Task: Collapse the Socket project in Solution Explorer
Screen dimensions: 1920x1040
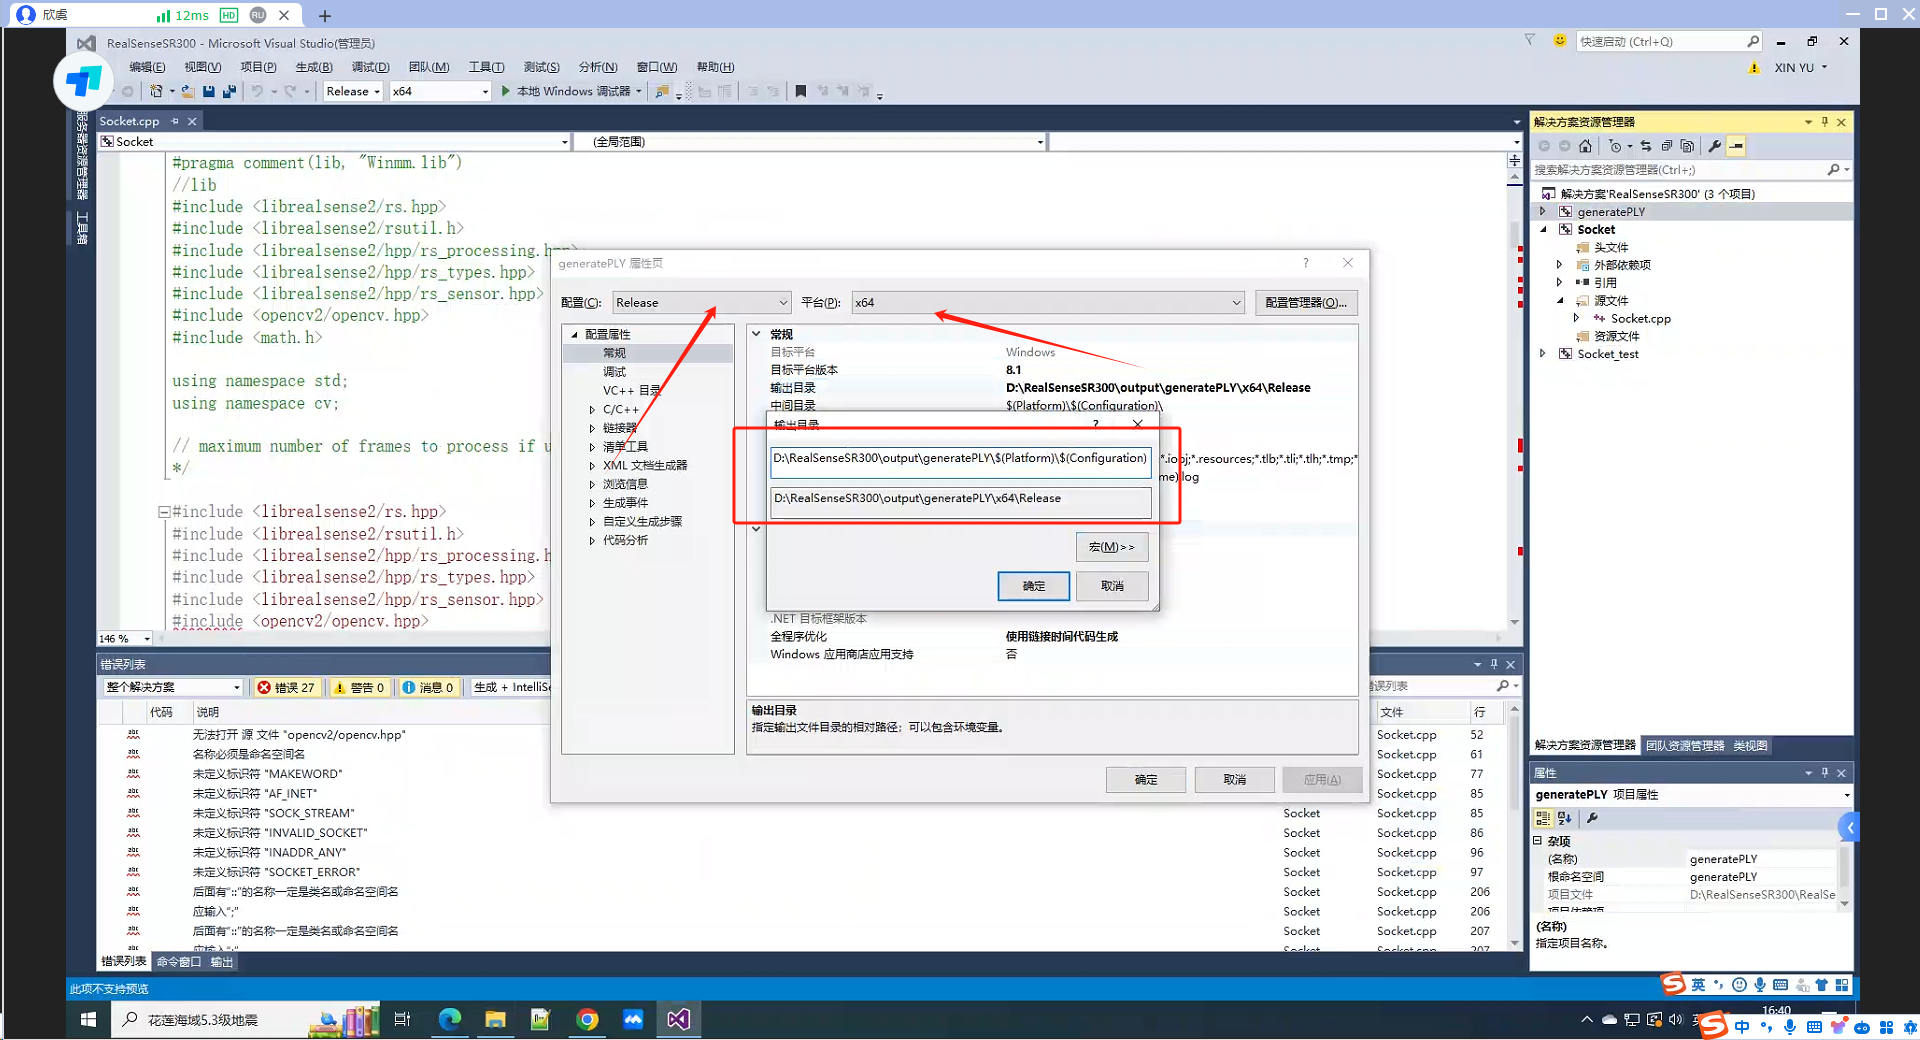Action: click(x=1543, y=230)
